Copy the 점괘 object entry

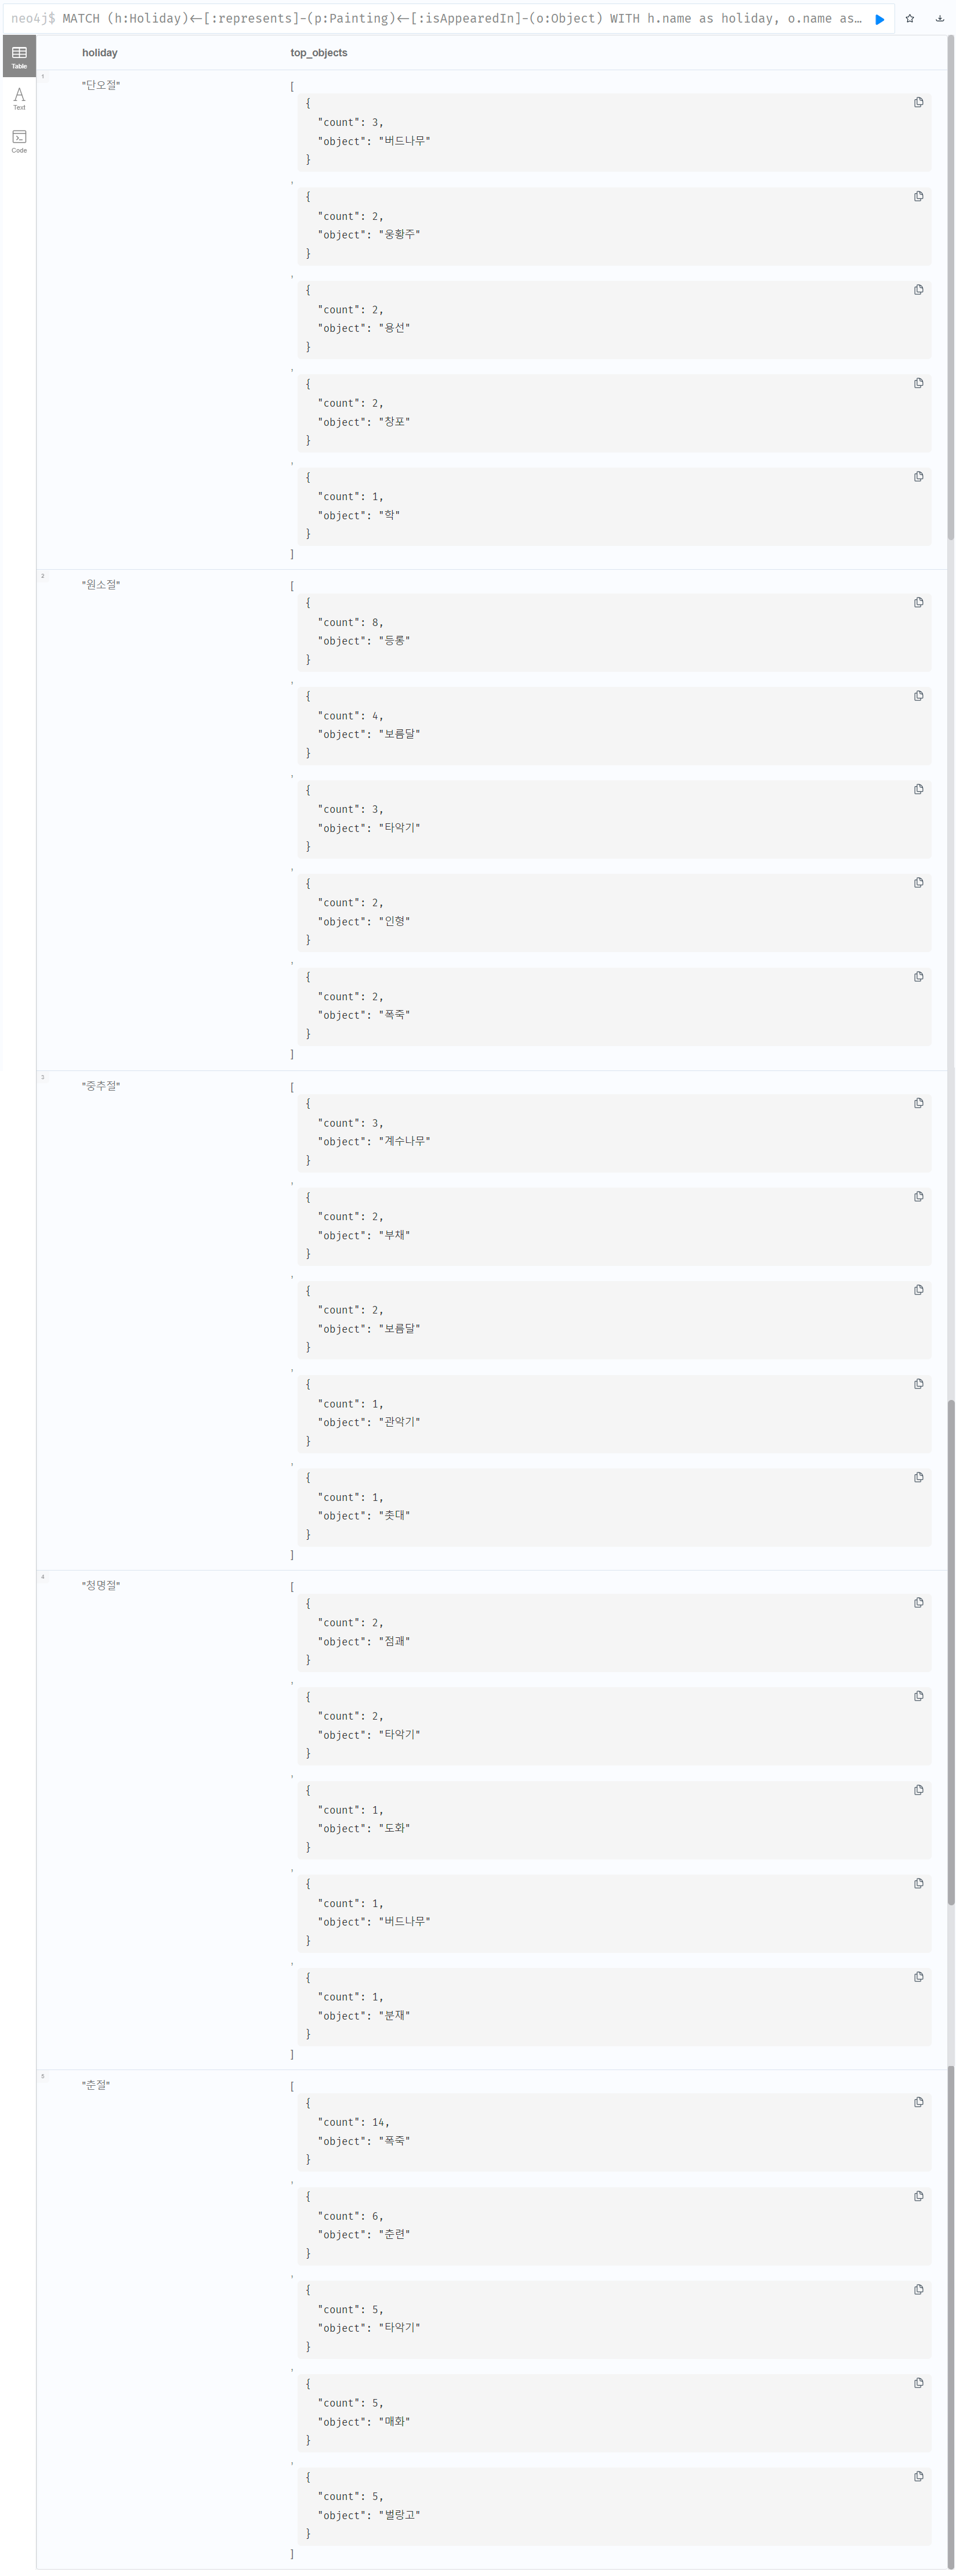click(918, 1603)
